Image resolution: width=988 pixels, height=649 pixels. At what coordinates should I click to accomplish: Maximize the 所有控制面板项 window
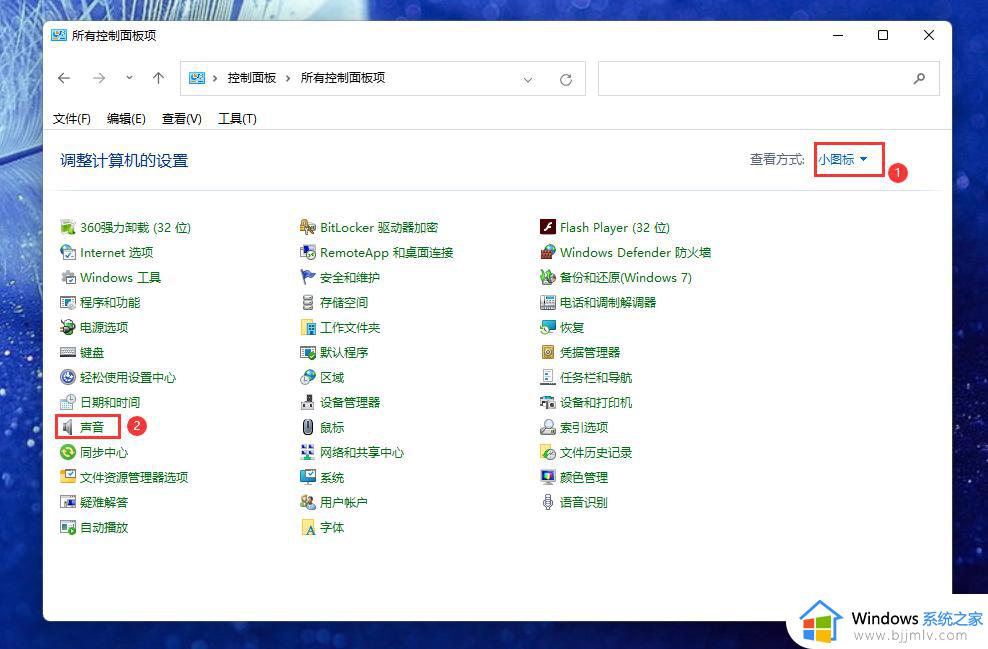coord(883,35)
